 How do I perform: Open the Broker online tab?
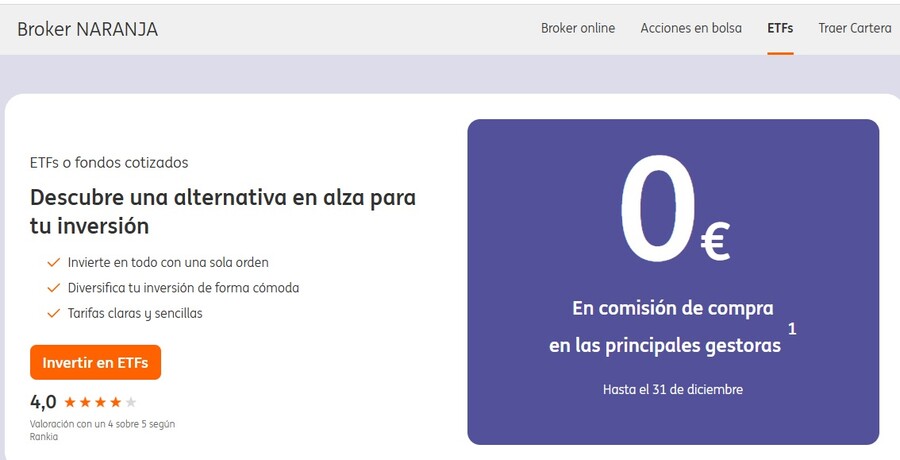coord(577,28)
